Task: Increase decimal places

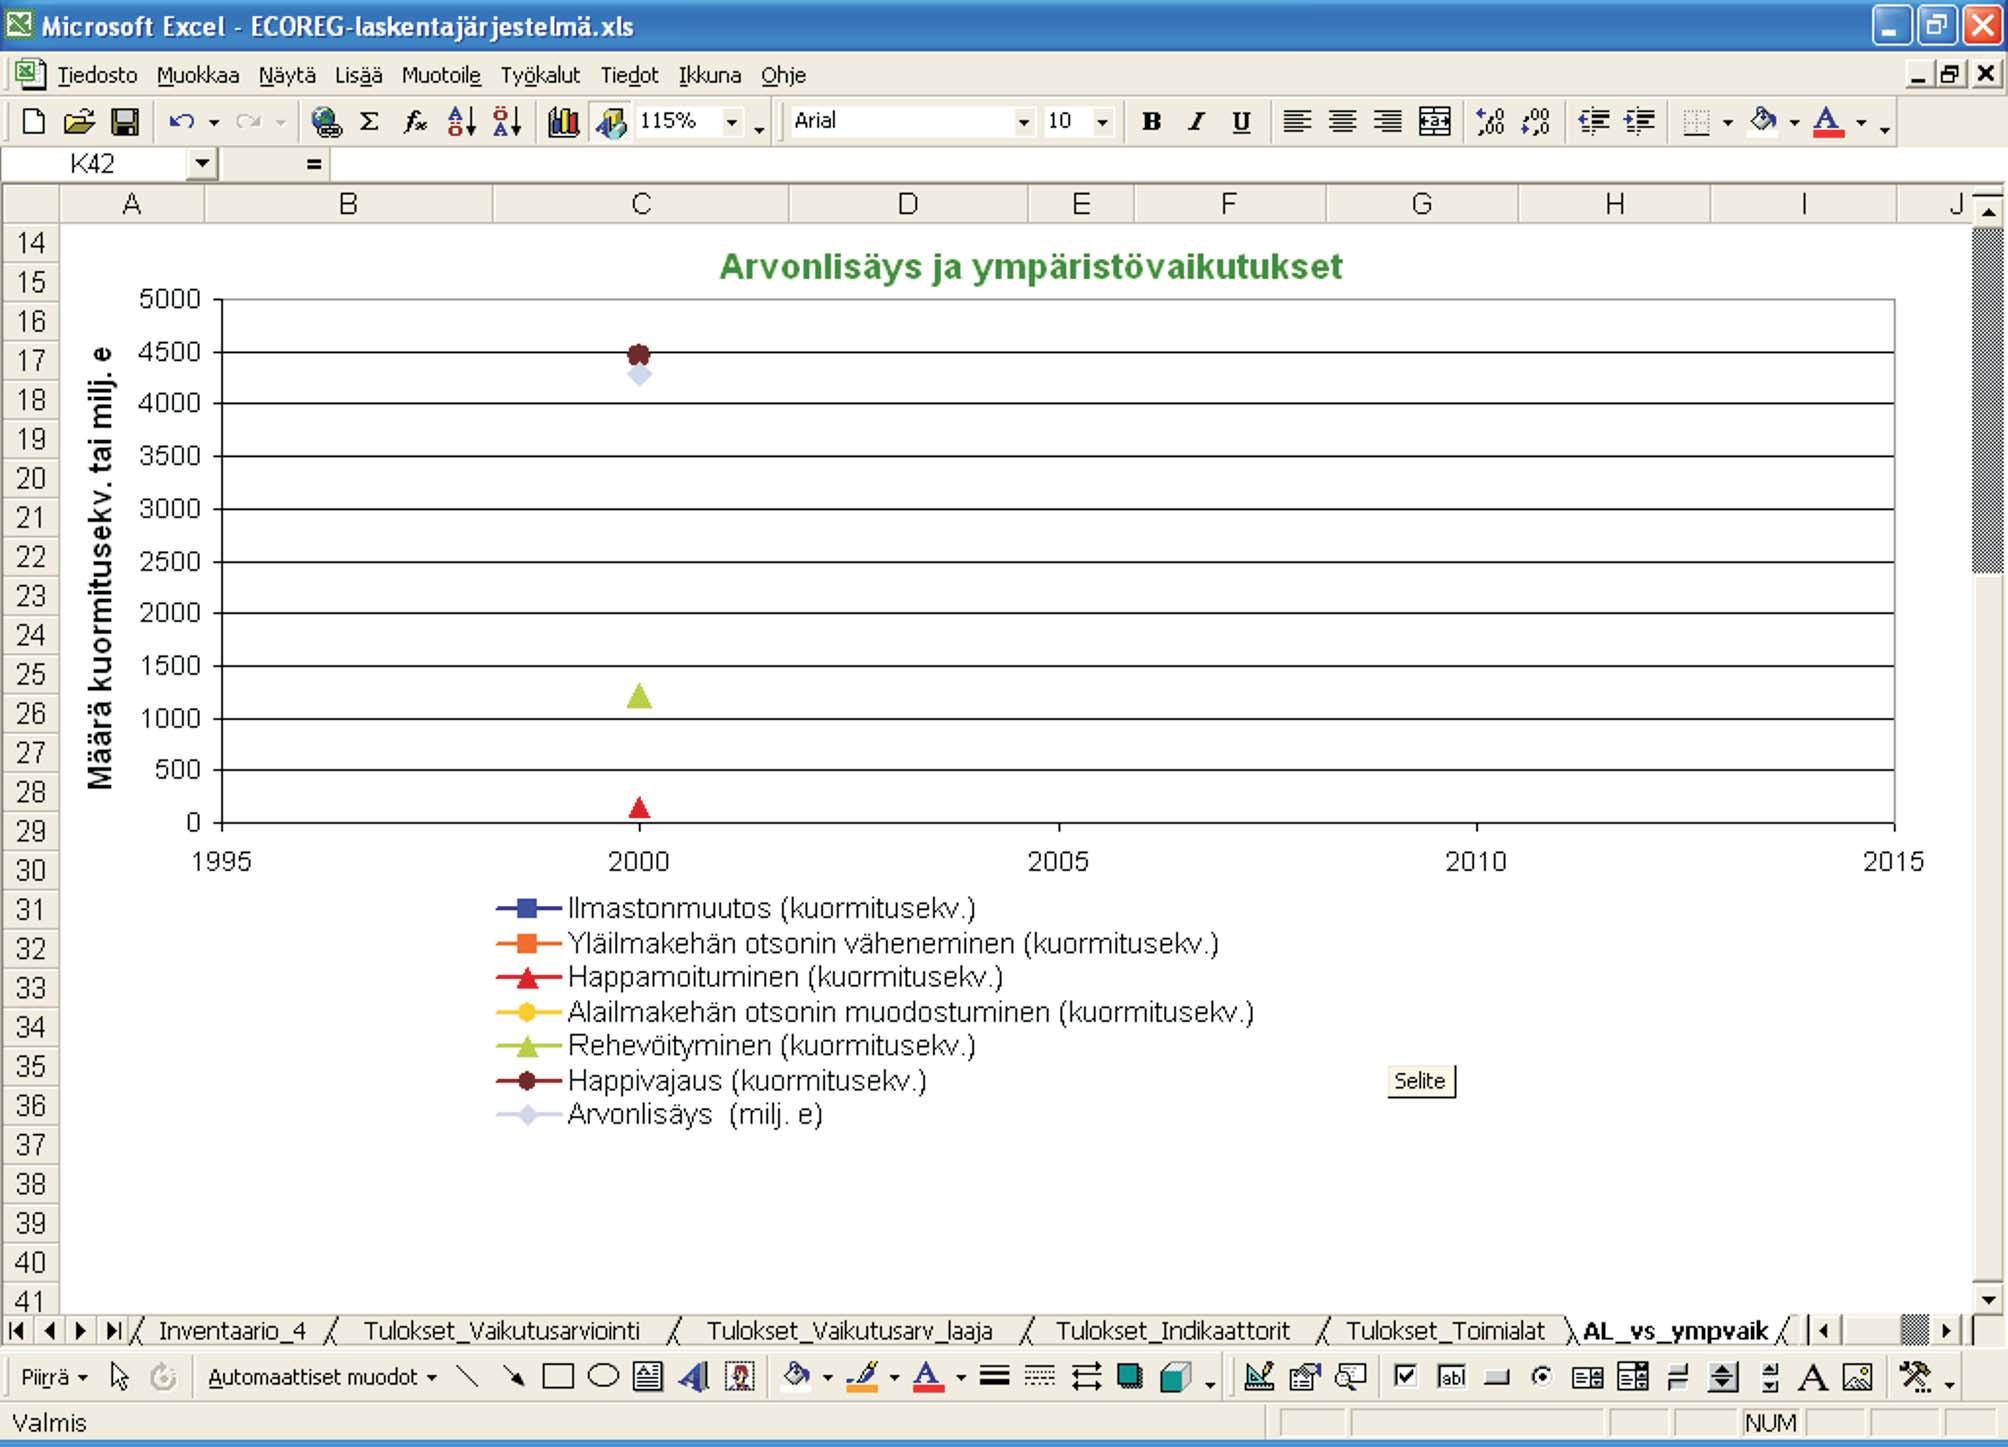Action: [1490, 122]
